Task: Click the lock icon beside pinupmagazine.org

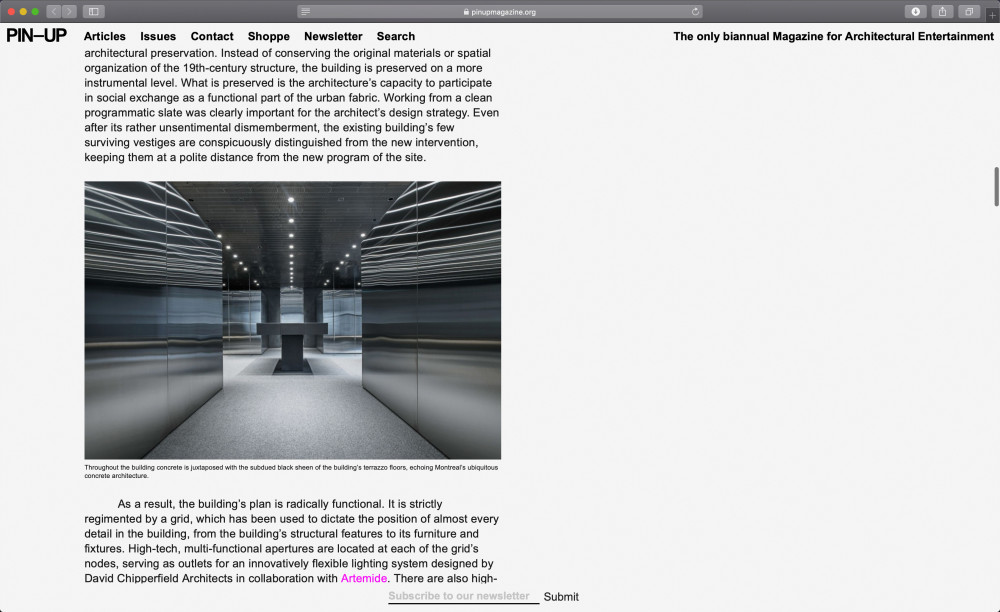Action: [466, 11]
